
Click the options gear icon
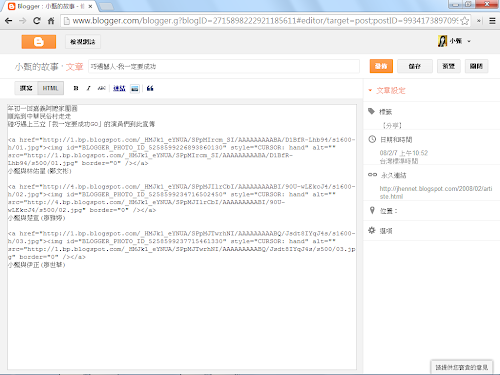pos(372,230)
